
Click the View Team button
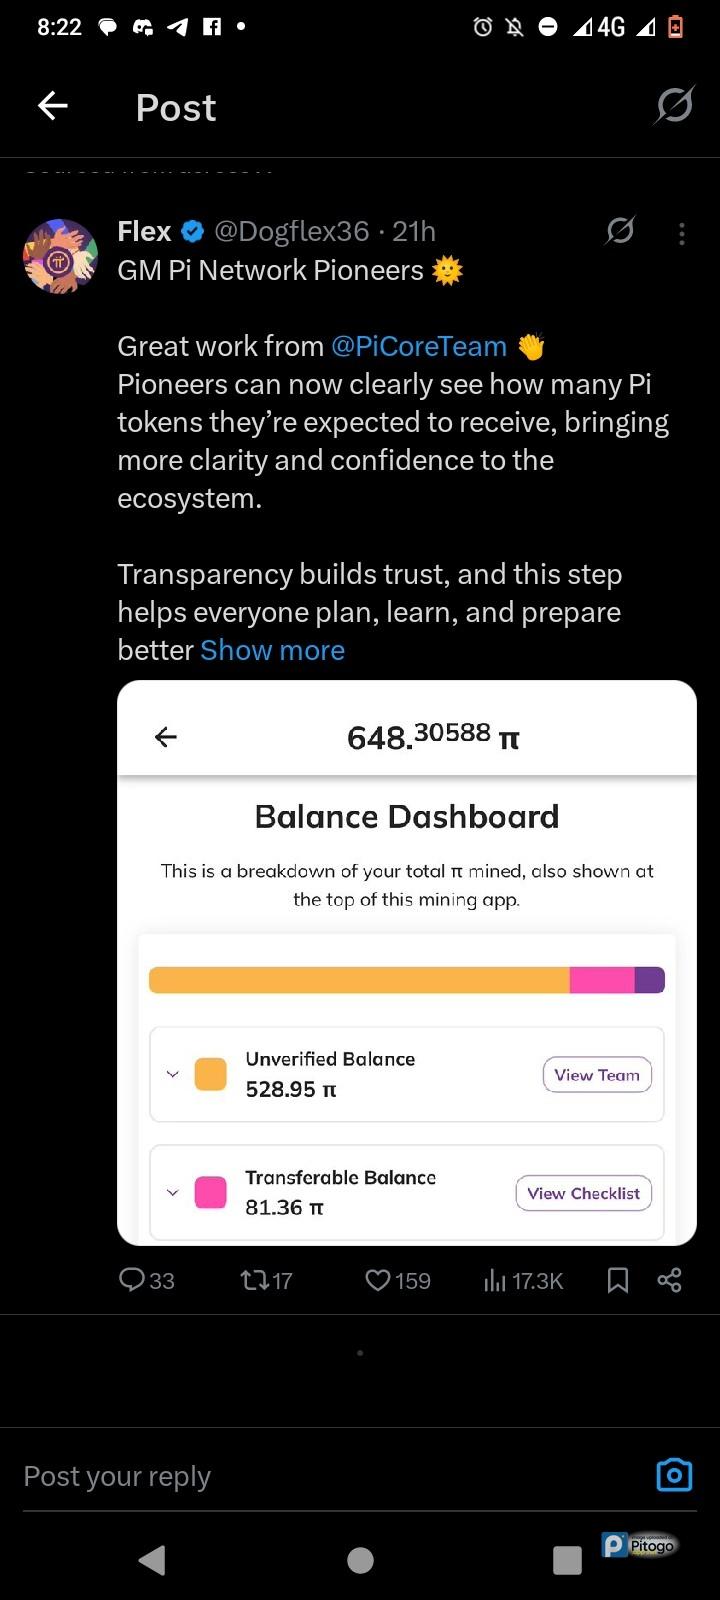(x=597, y=1075)
